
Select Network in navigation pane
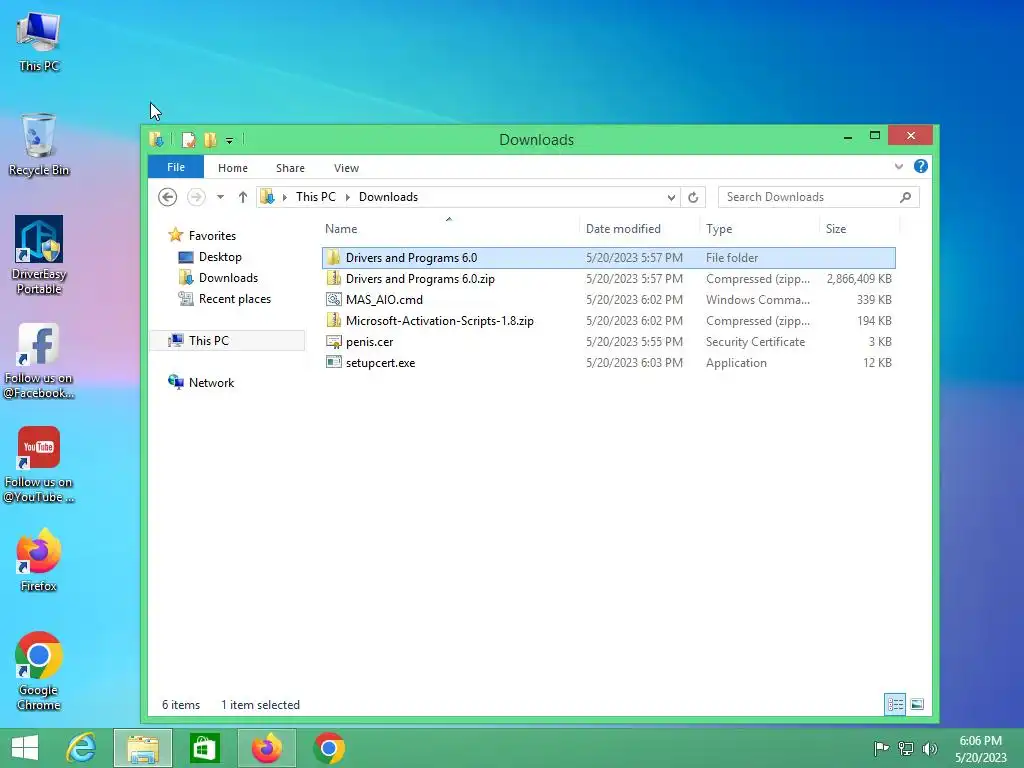coord(201,382)
